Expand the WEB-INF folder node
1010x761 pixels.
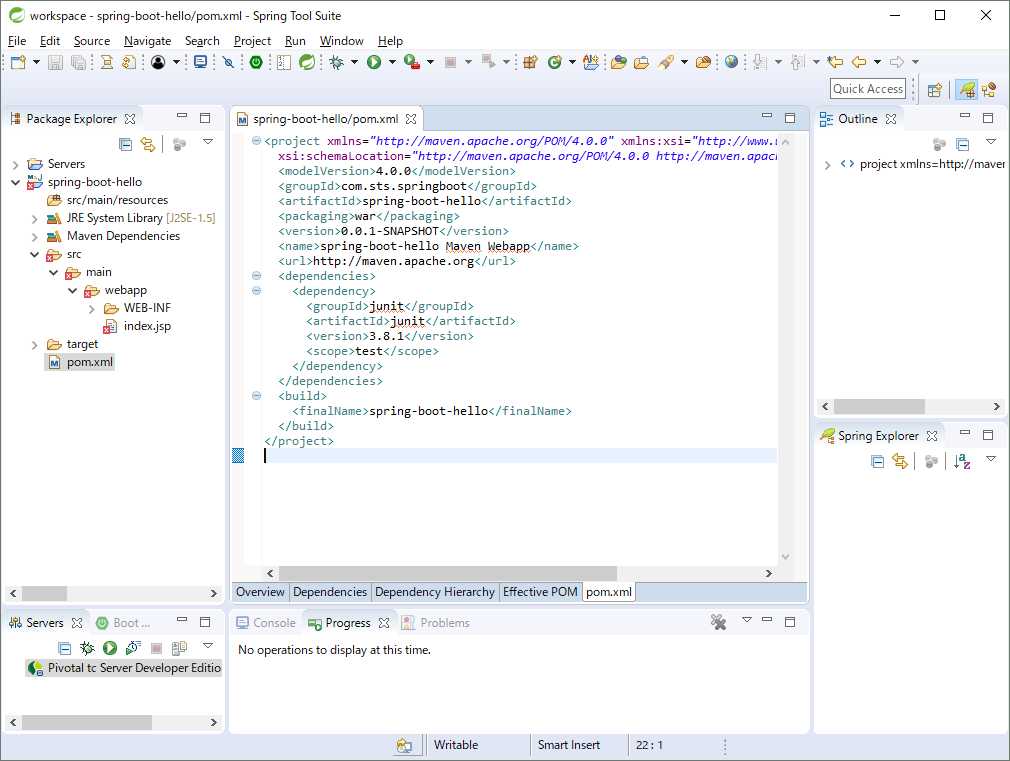pos(91,309)
